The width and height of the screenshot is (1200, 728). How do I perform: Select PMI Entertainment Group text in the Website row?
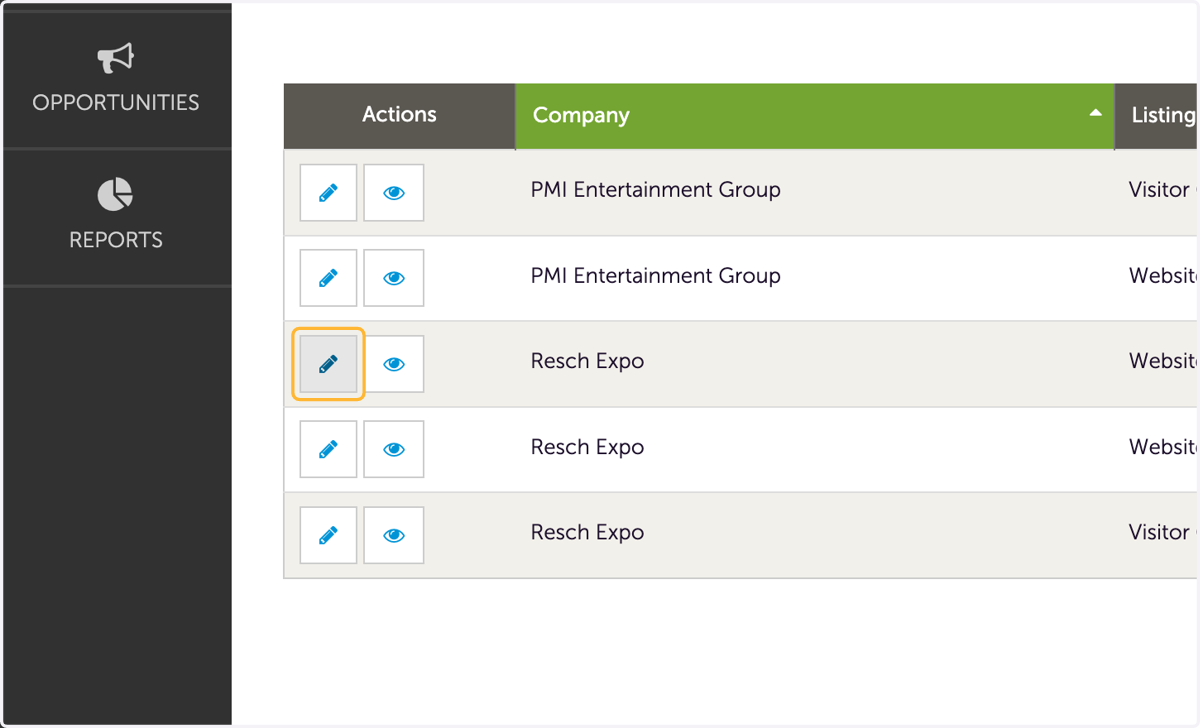pyautogui.click(x=655, y=276)
